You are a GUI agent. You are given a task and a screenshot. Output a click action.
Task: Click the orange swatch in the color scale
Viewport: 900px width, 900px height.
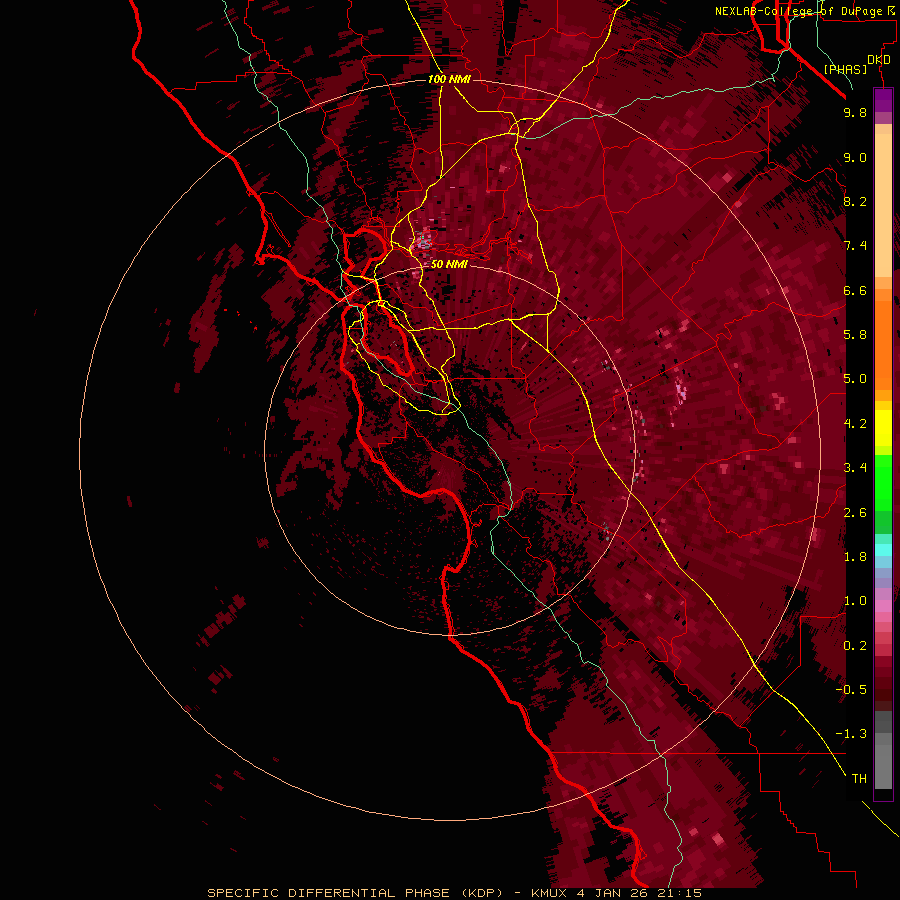pos(883,344)
